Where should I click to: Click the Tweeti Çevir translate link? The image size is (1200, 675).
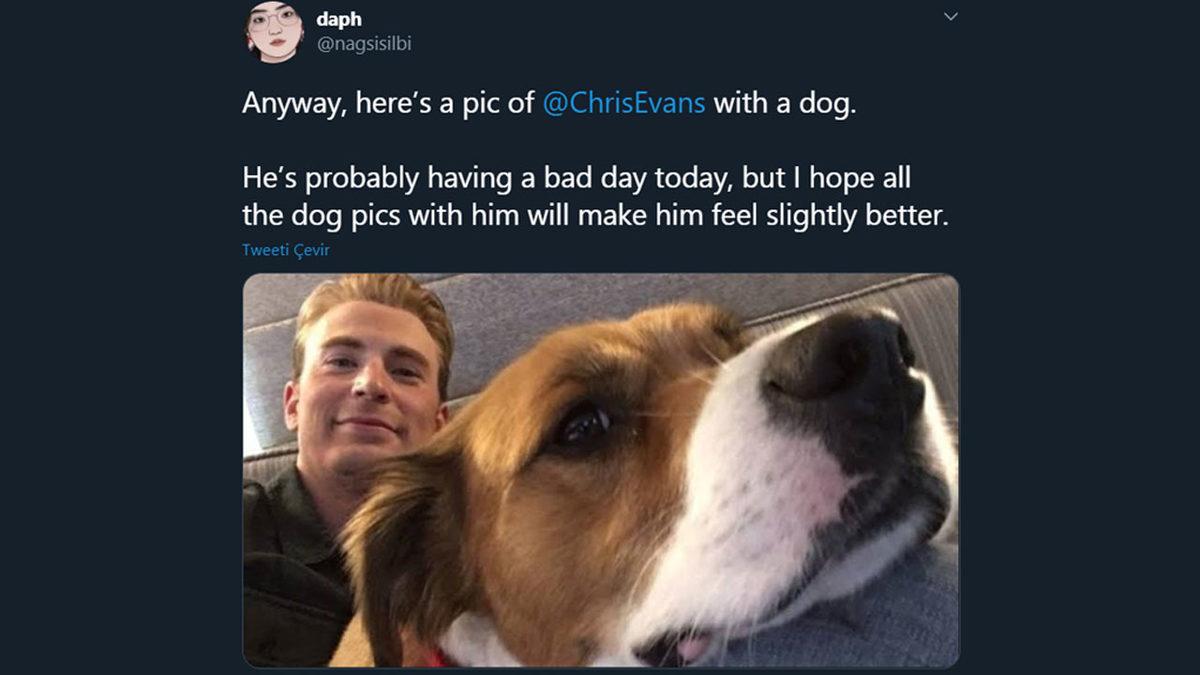point(285,250)
